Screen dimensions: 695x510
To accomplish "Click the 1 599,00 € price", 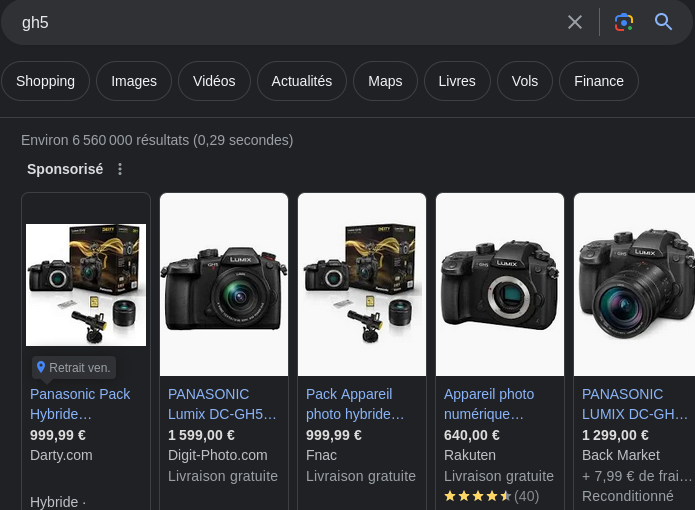I will coord(201,435).
